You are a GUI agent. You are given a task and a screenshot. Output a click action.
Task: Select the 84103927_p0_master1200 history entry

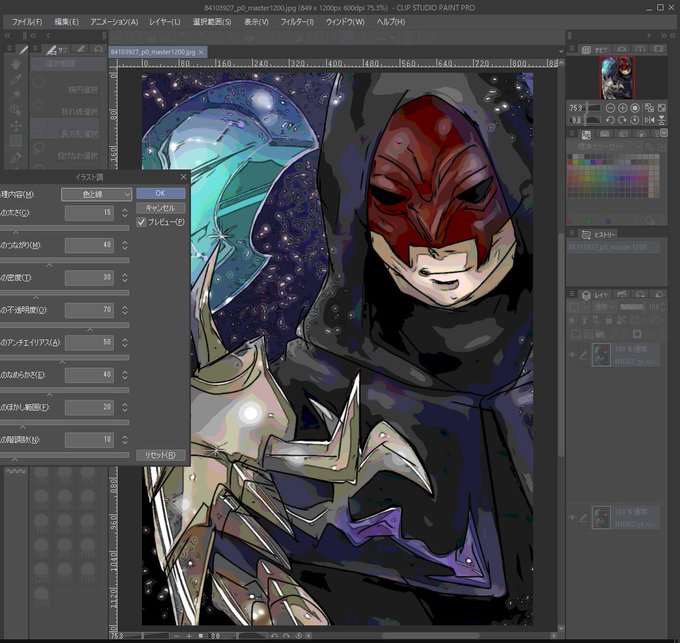(x=614, y=247)
